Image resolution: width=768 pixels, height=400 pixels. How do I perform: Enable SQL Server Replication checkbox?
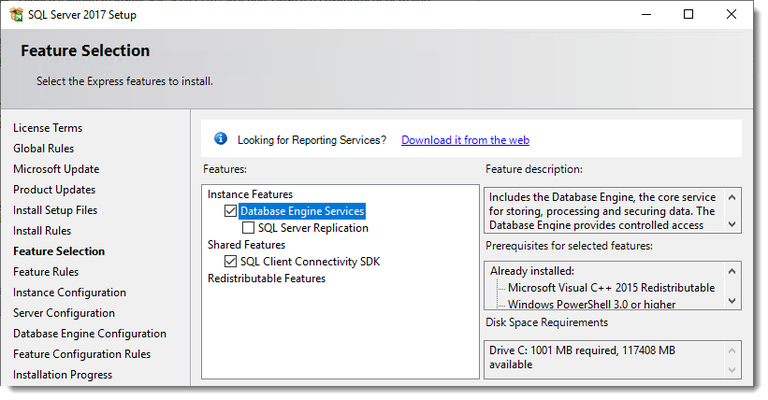point(248,228)
